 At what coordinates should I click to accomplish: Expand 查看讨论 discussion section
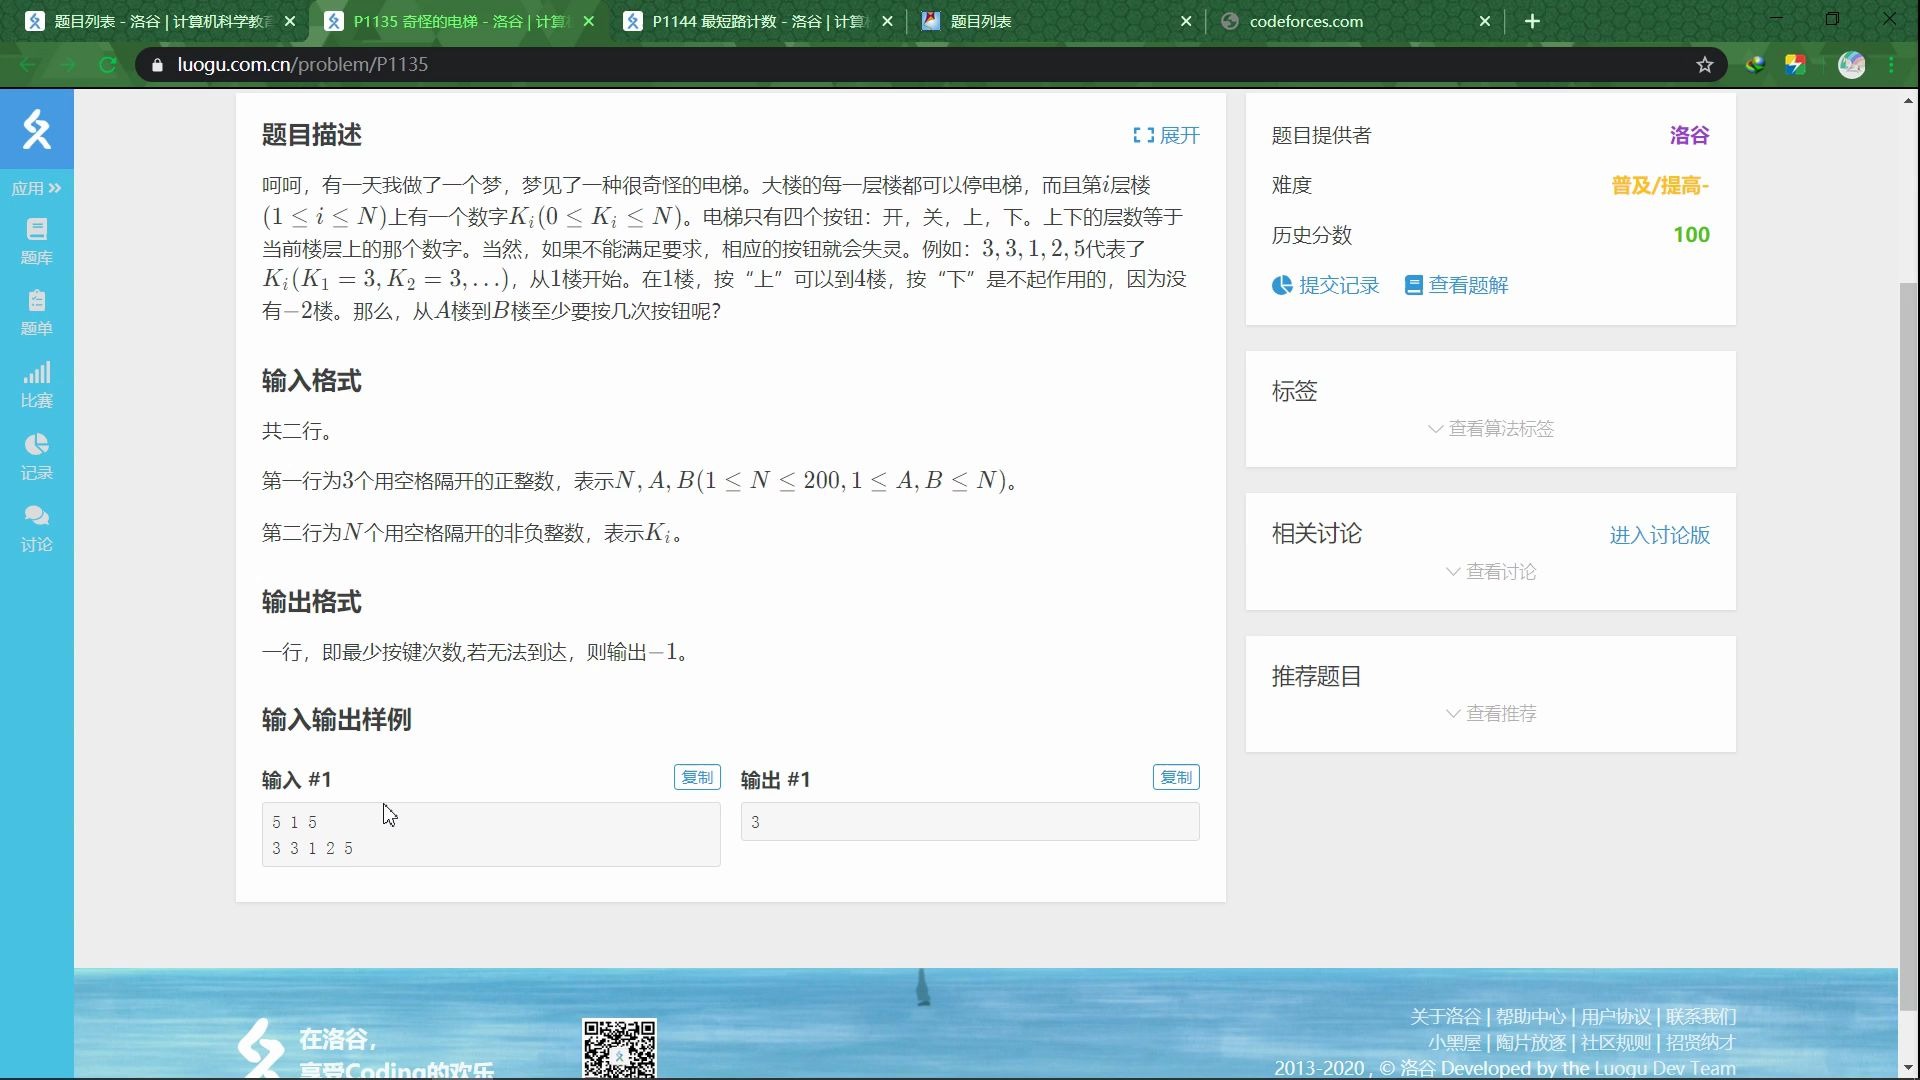click(1491, 572)
